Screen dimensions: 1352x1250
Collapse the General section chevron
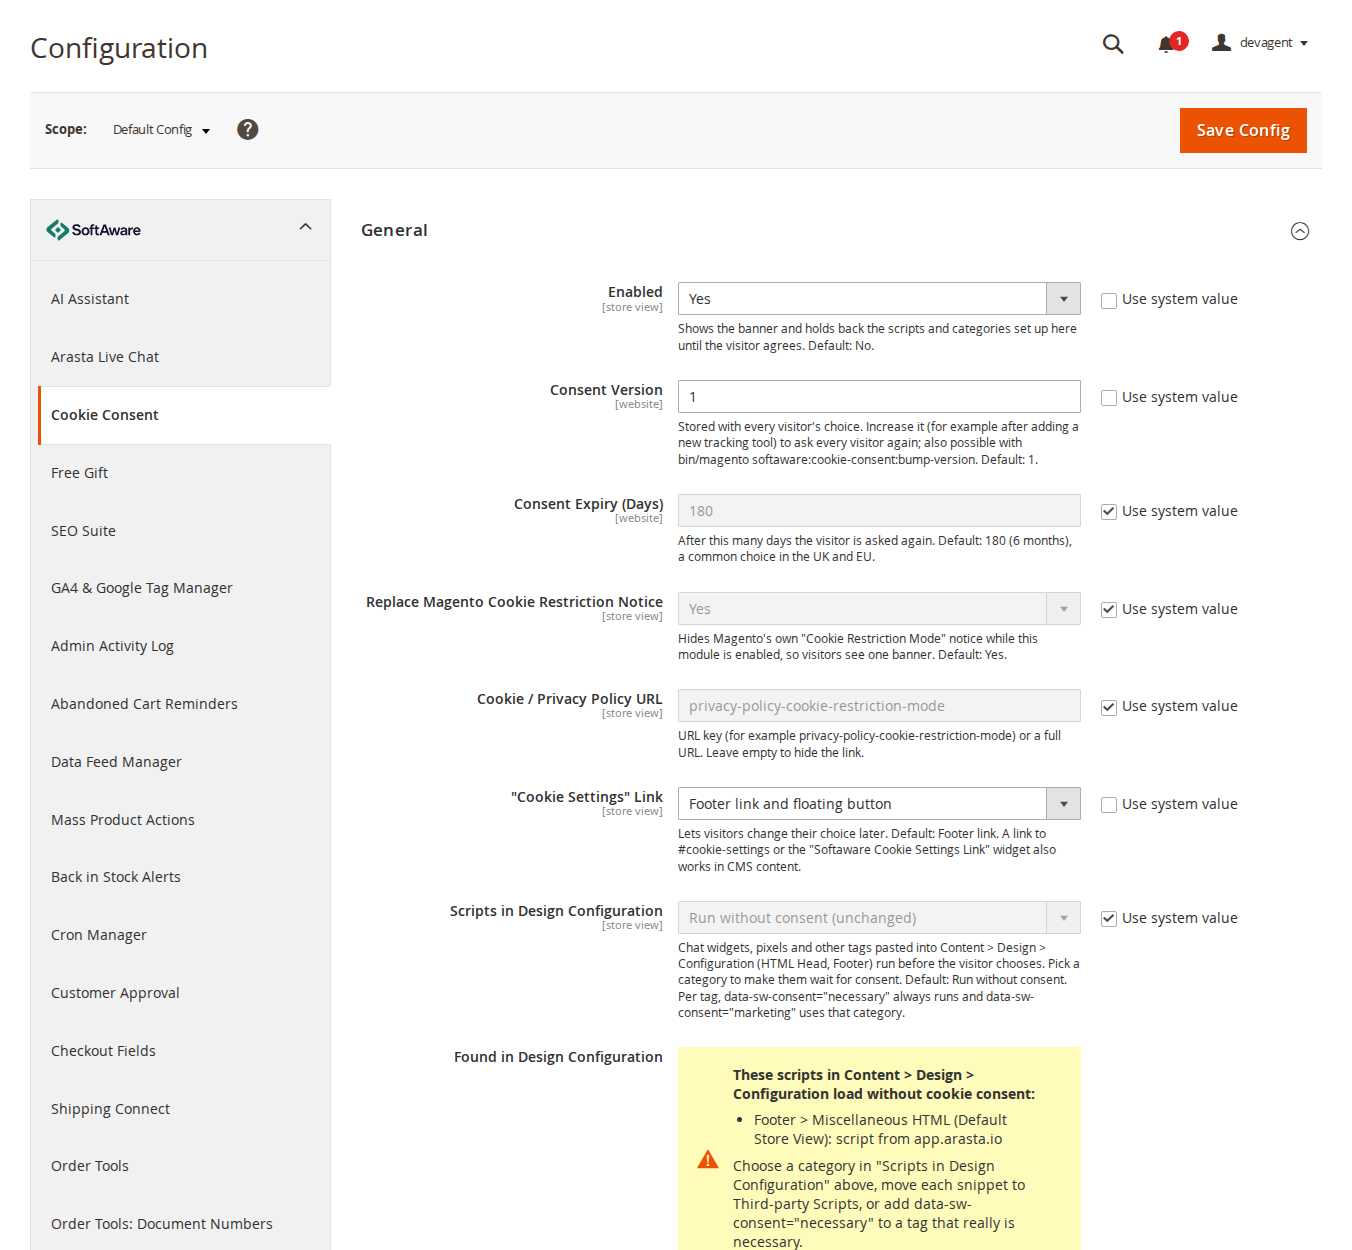[x=1300, y=231]
